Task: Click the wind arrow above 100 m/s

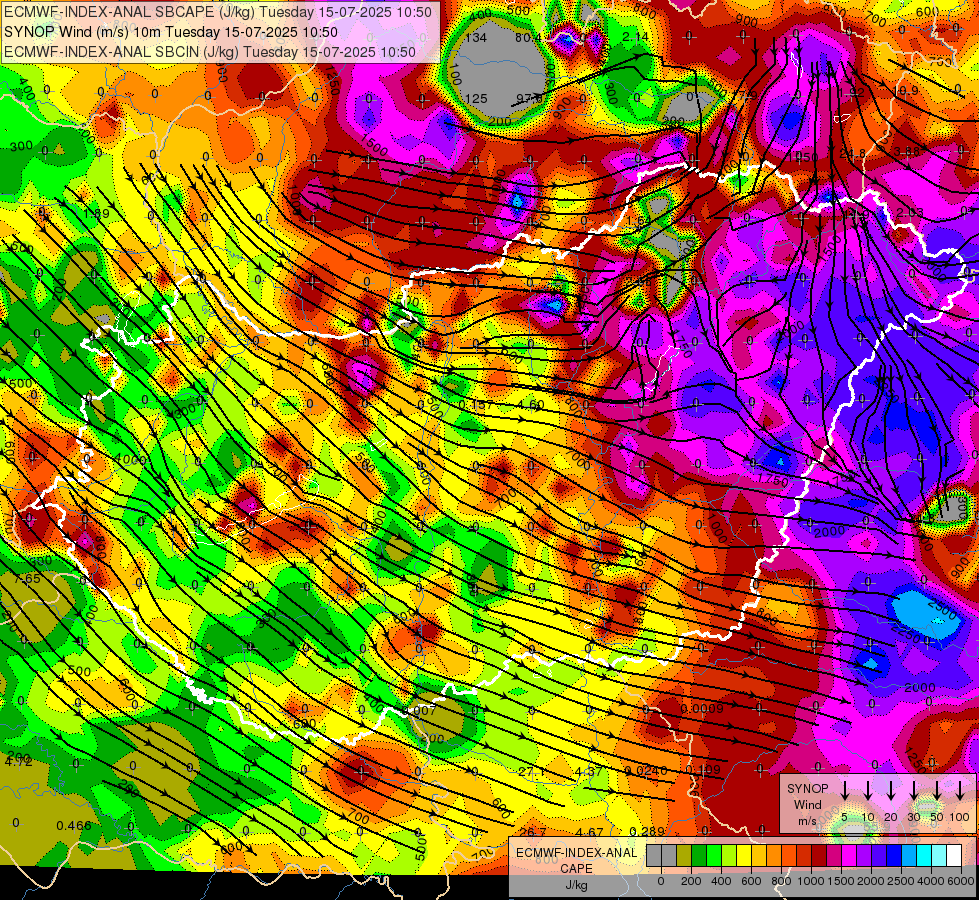Action: [x=960, y=791]
